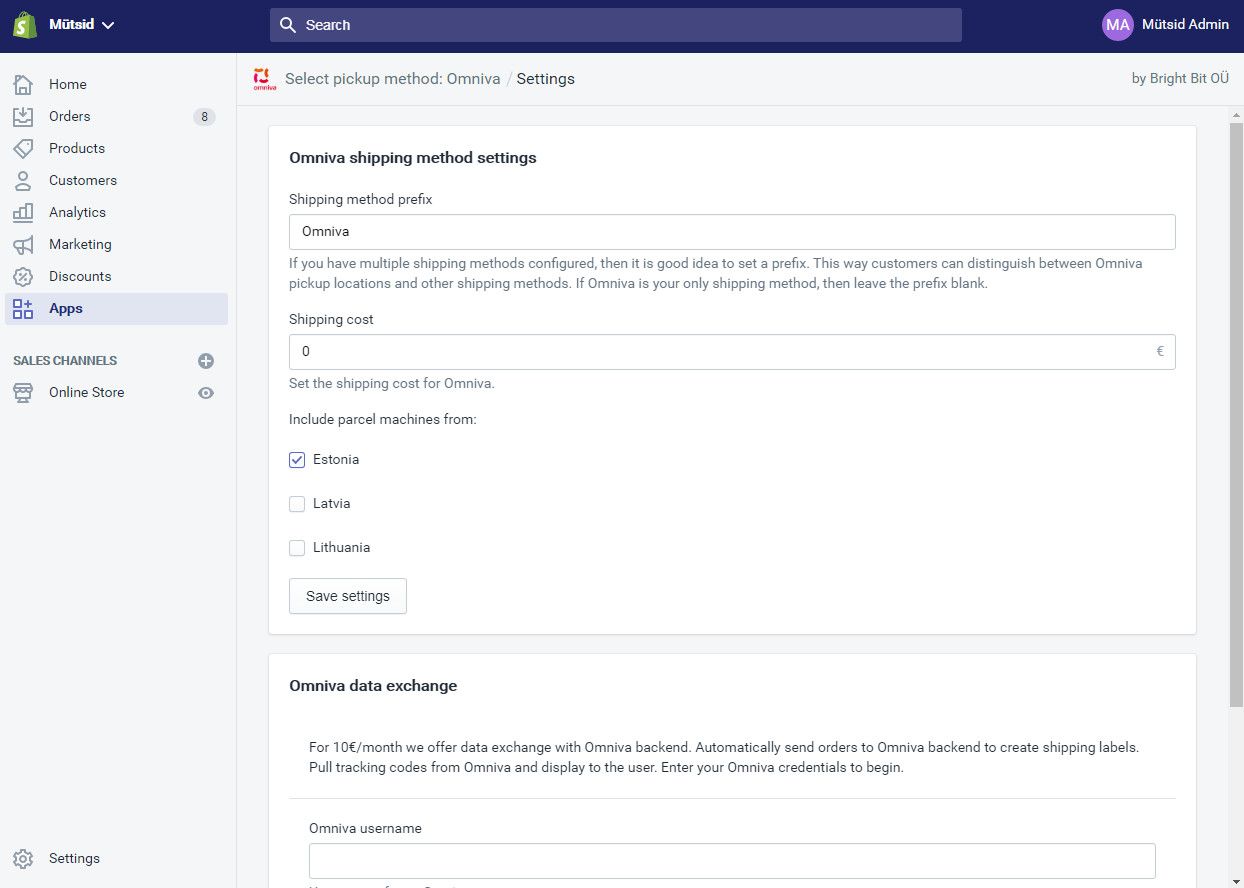Open the MA user avatar

coord(1118,25)
